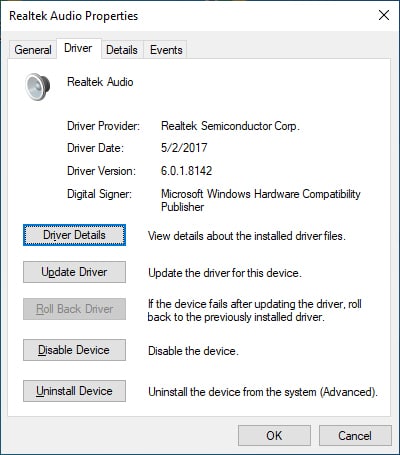Image resolution: width=400 pixels, height=455 pixels.
Task: Select the Realtek Semiconductor Corp. provider text
Action: pos(230,126)
